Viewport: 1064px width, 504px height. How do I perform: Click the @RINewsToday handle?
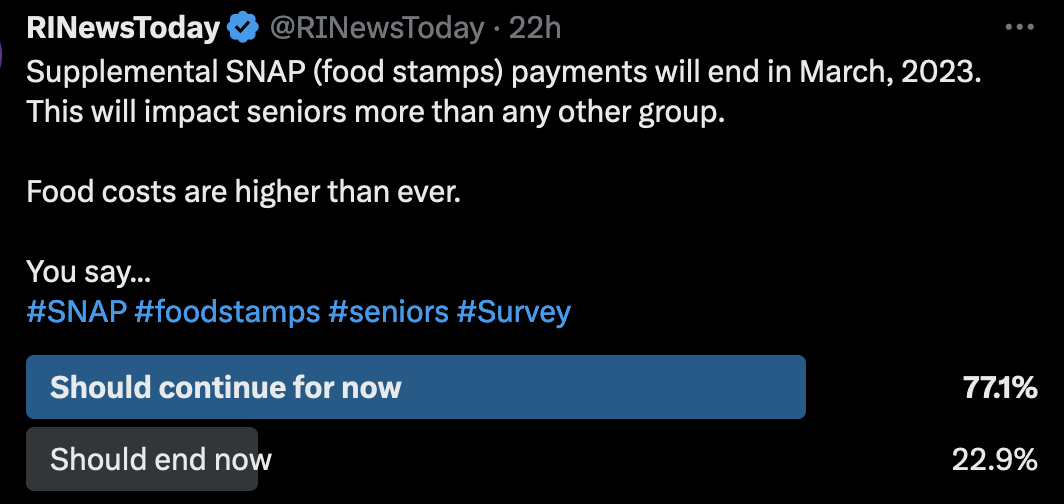pos(376,29)
